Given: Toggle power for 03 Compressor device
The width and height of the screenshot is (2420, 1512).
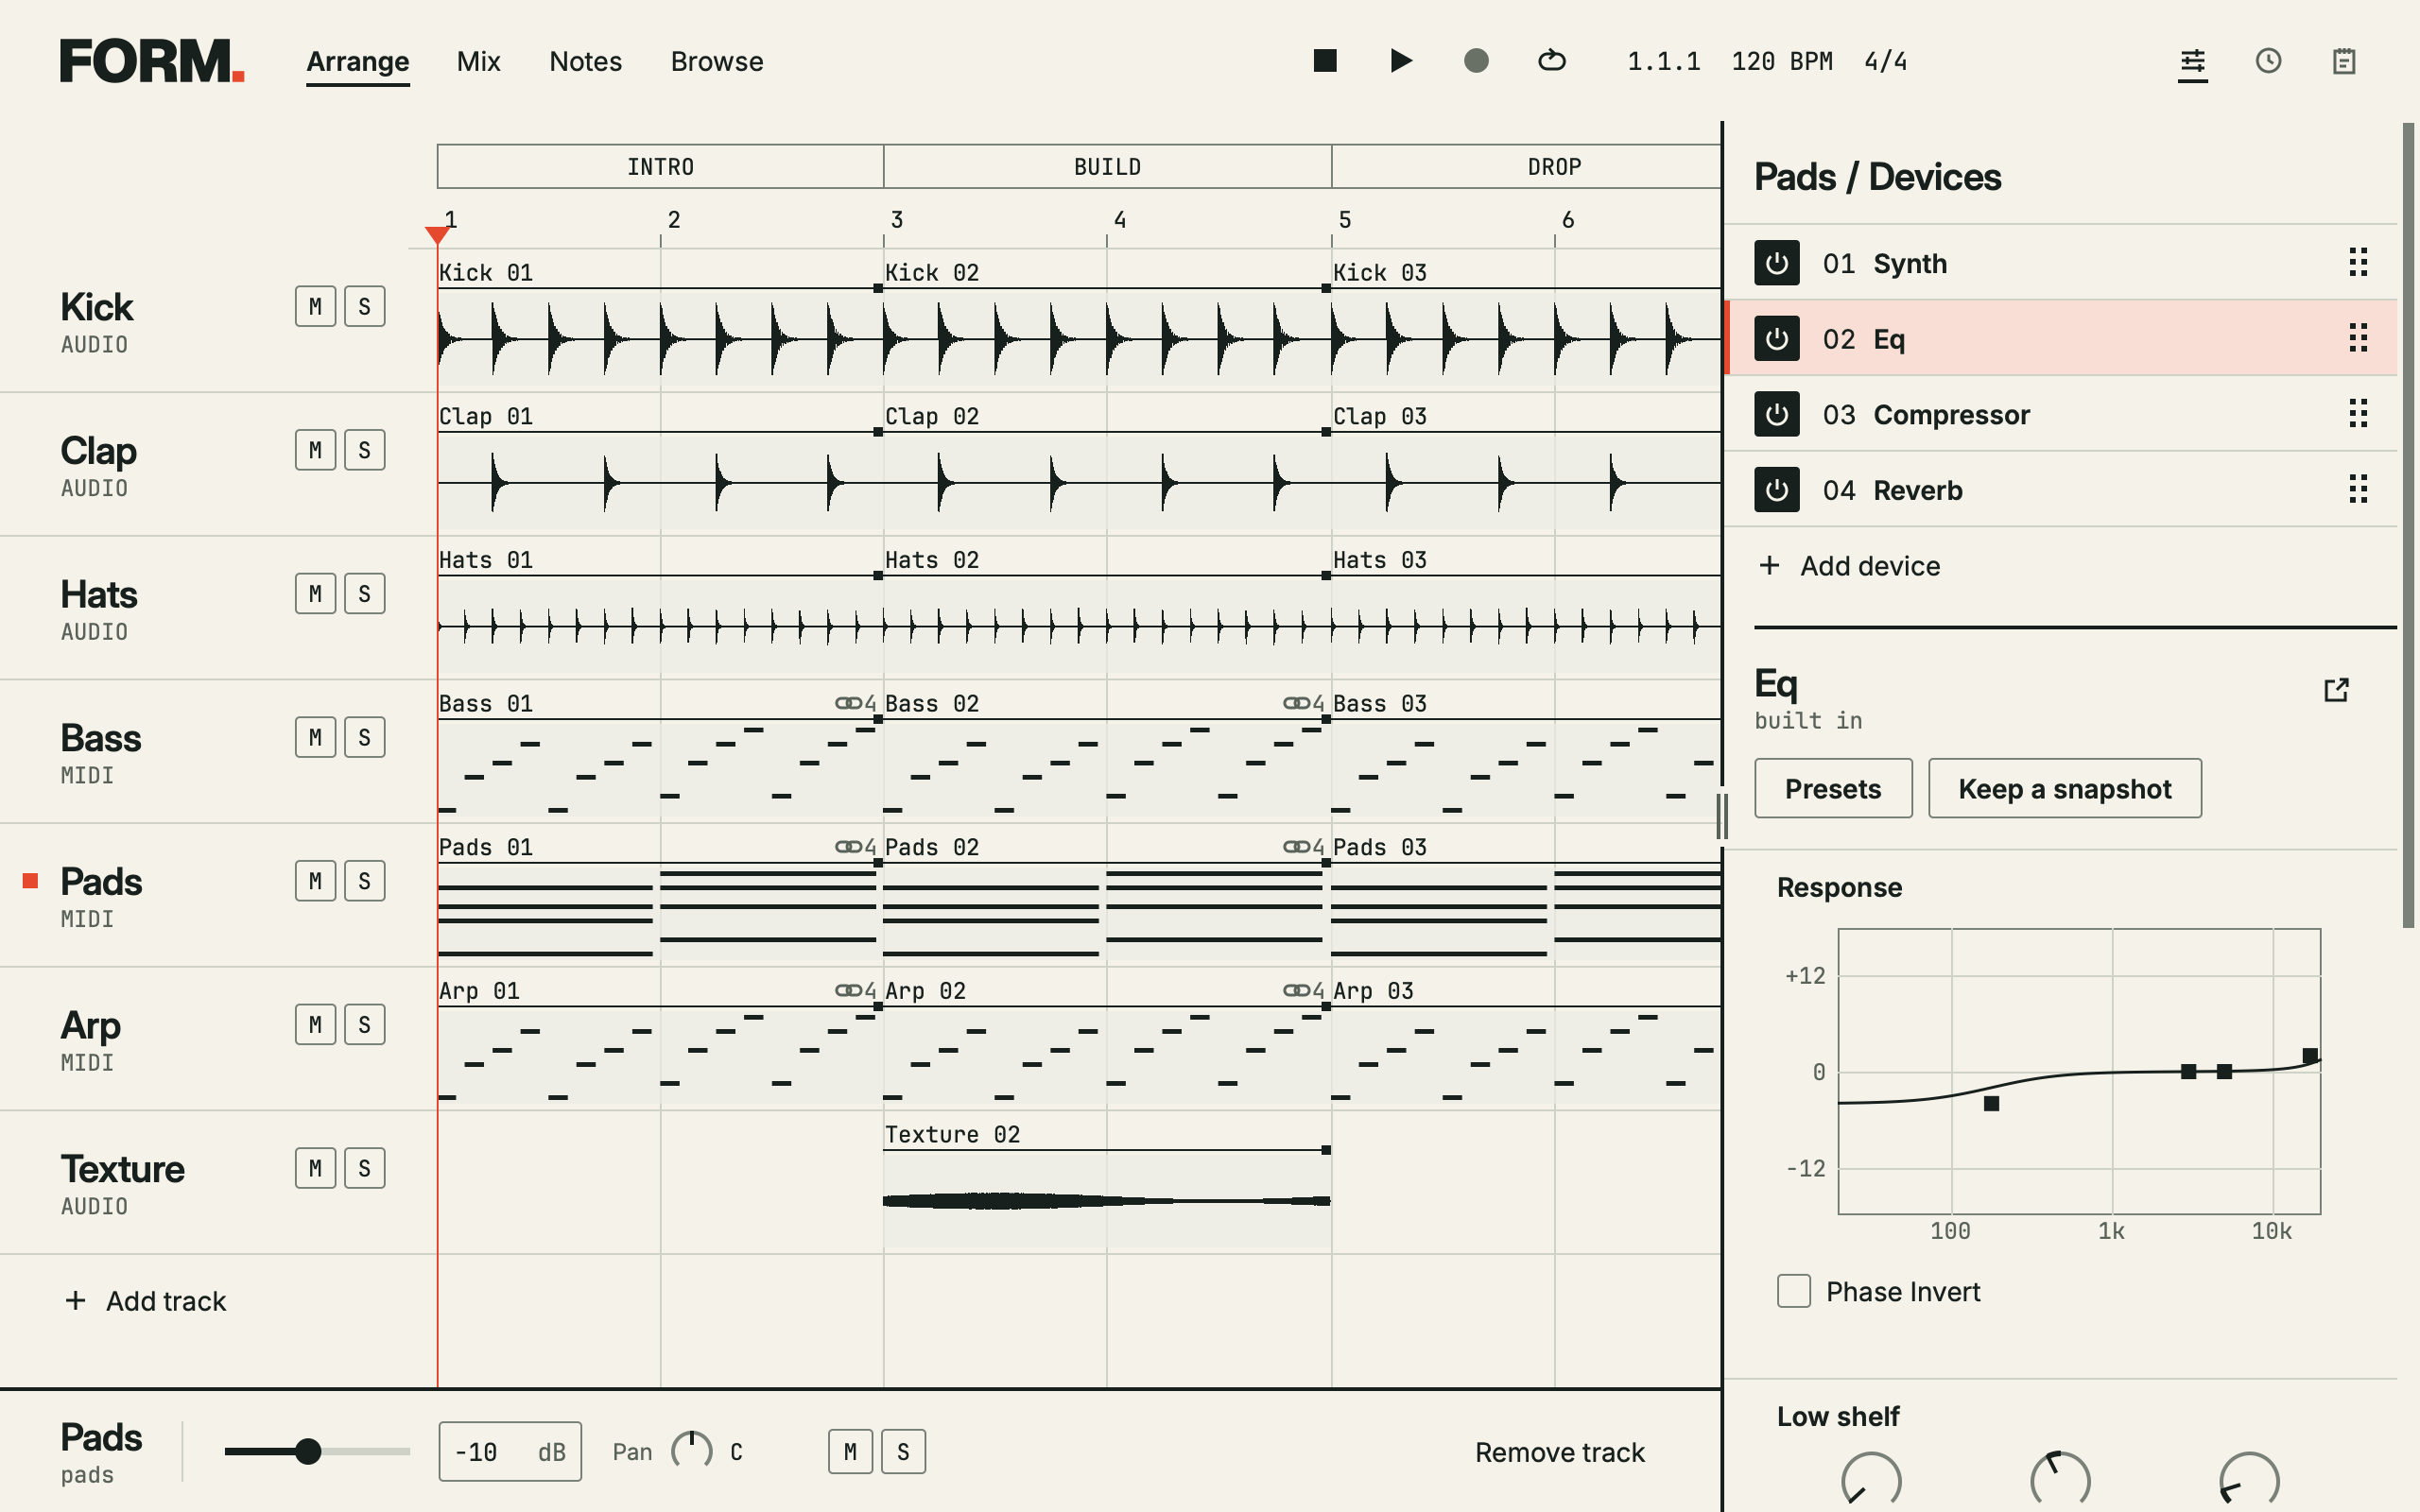Looking at the screenshot, I should [1777, 414].
